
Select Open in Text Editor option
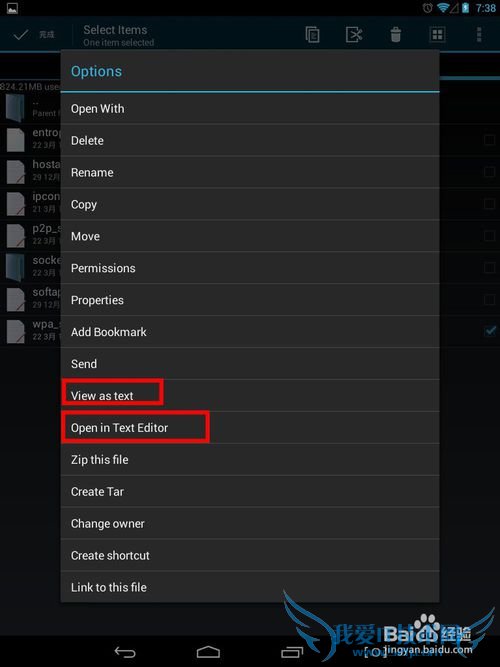tap(250, 428)
